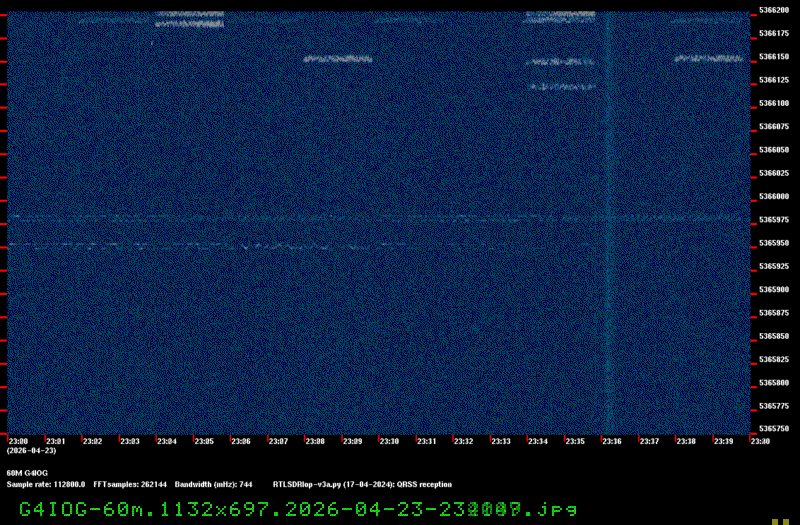Viewport: 800px width, 525px height.
Task: Pick the 23:12 time marker
Action: 463,441
